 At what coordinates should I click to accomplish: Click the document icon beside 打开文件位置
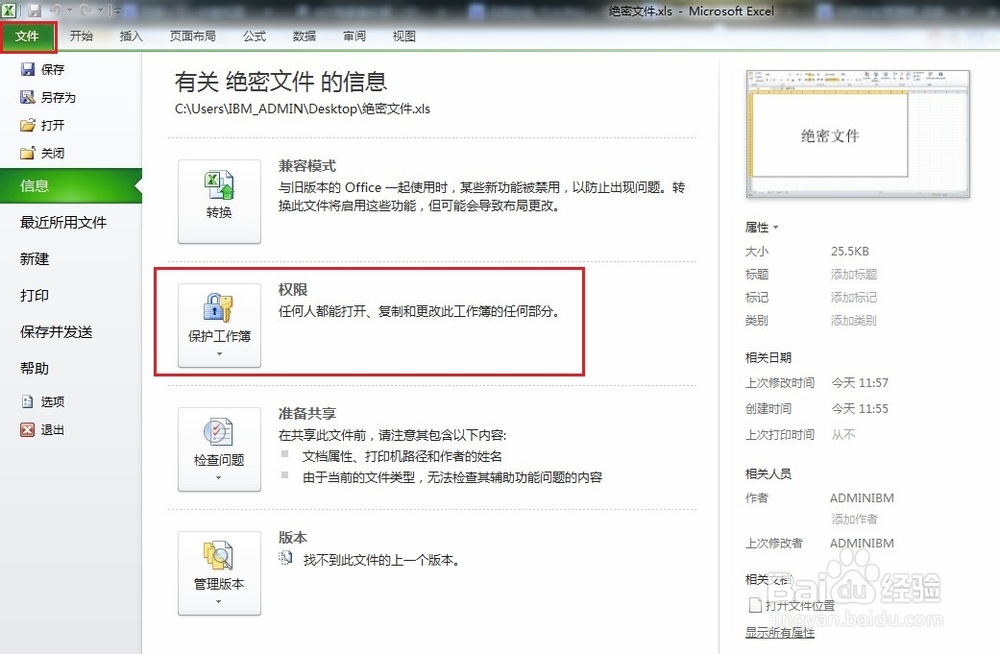tap(754, 604)
